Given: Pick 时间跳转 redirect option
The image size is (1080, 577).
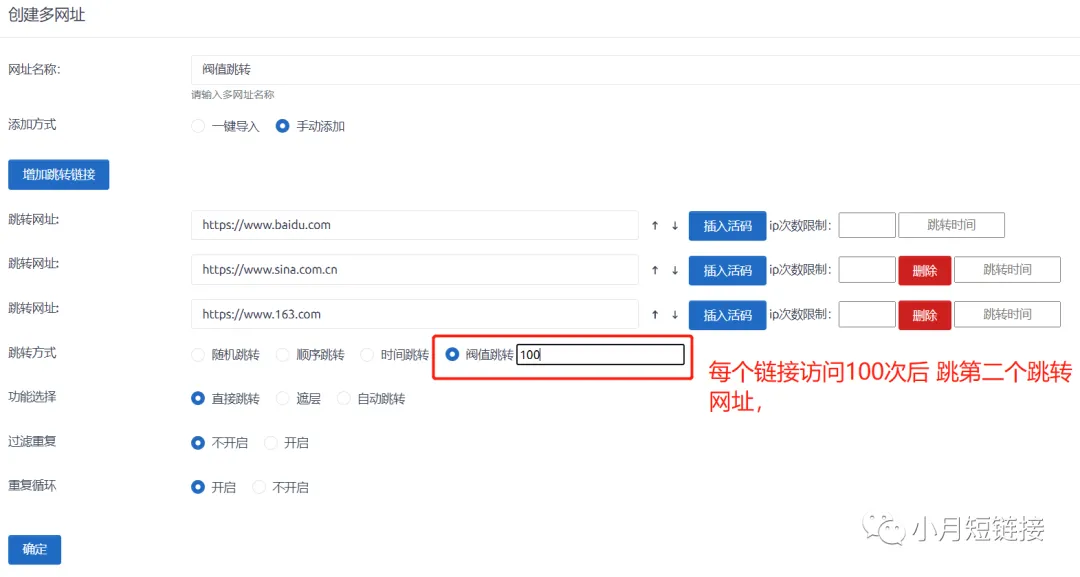Looking at the screenshot, I should [367, 355].
